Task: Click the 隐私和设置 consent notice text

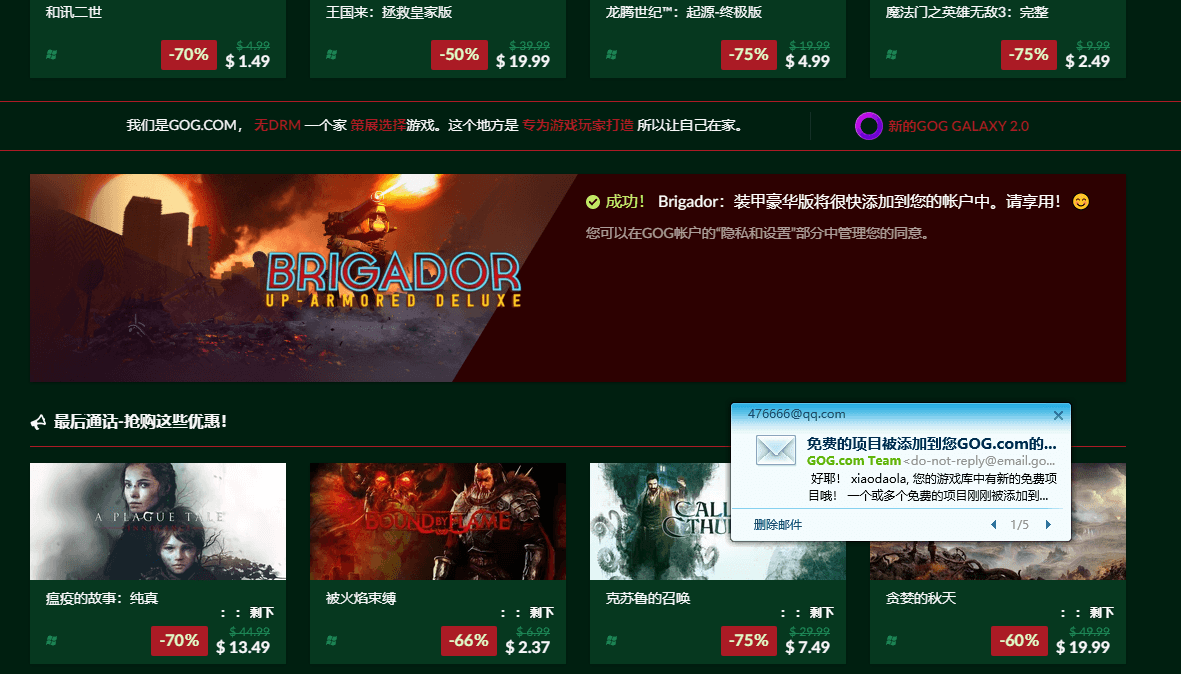Action: (x=758, y=233)
